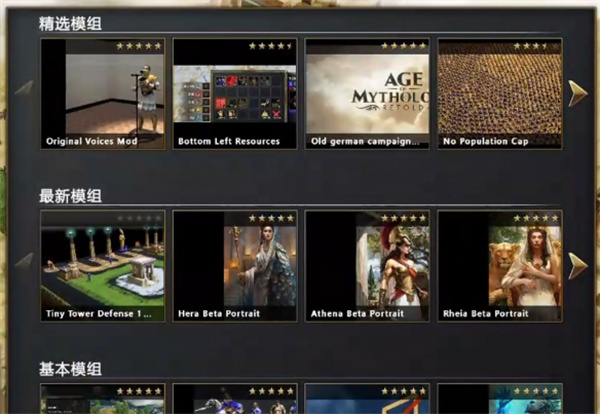Image resolution: width=600 pixels, height=414 pixels.
Task: Click the 精选模组 section heading
Action: pyautogui.click(x=70, y=23)
